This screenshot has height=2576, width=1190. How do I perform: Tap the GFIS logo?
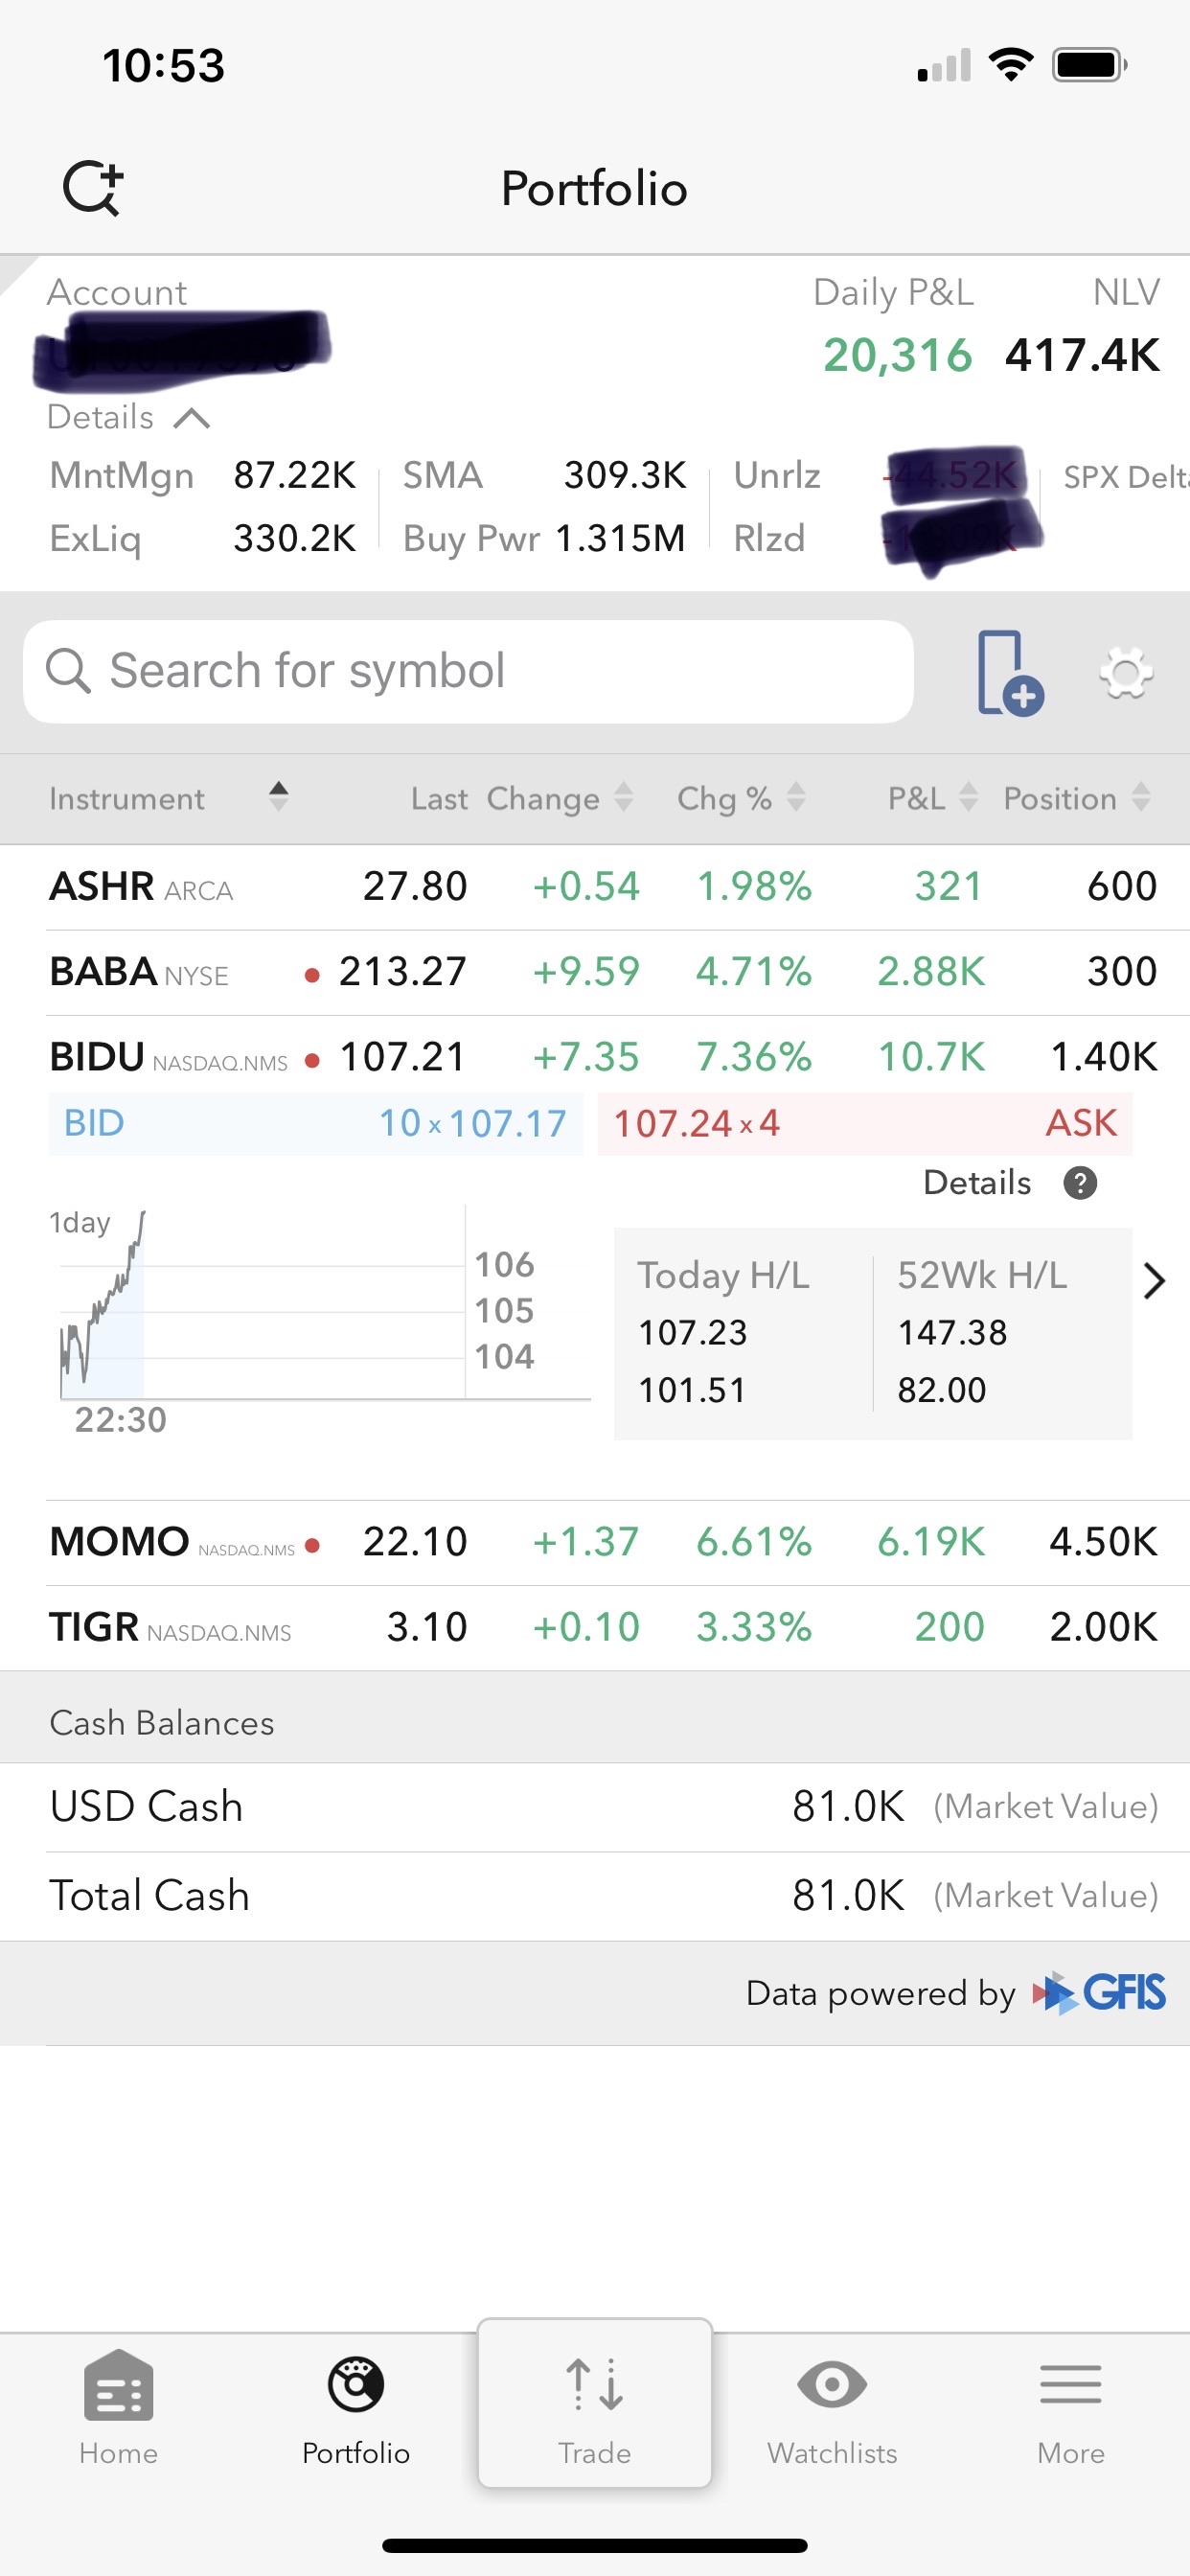pyautogui.click(x=1099, y=1993)
